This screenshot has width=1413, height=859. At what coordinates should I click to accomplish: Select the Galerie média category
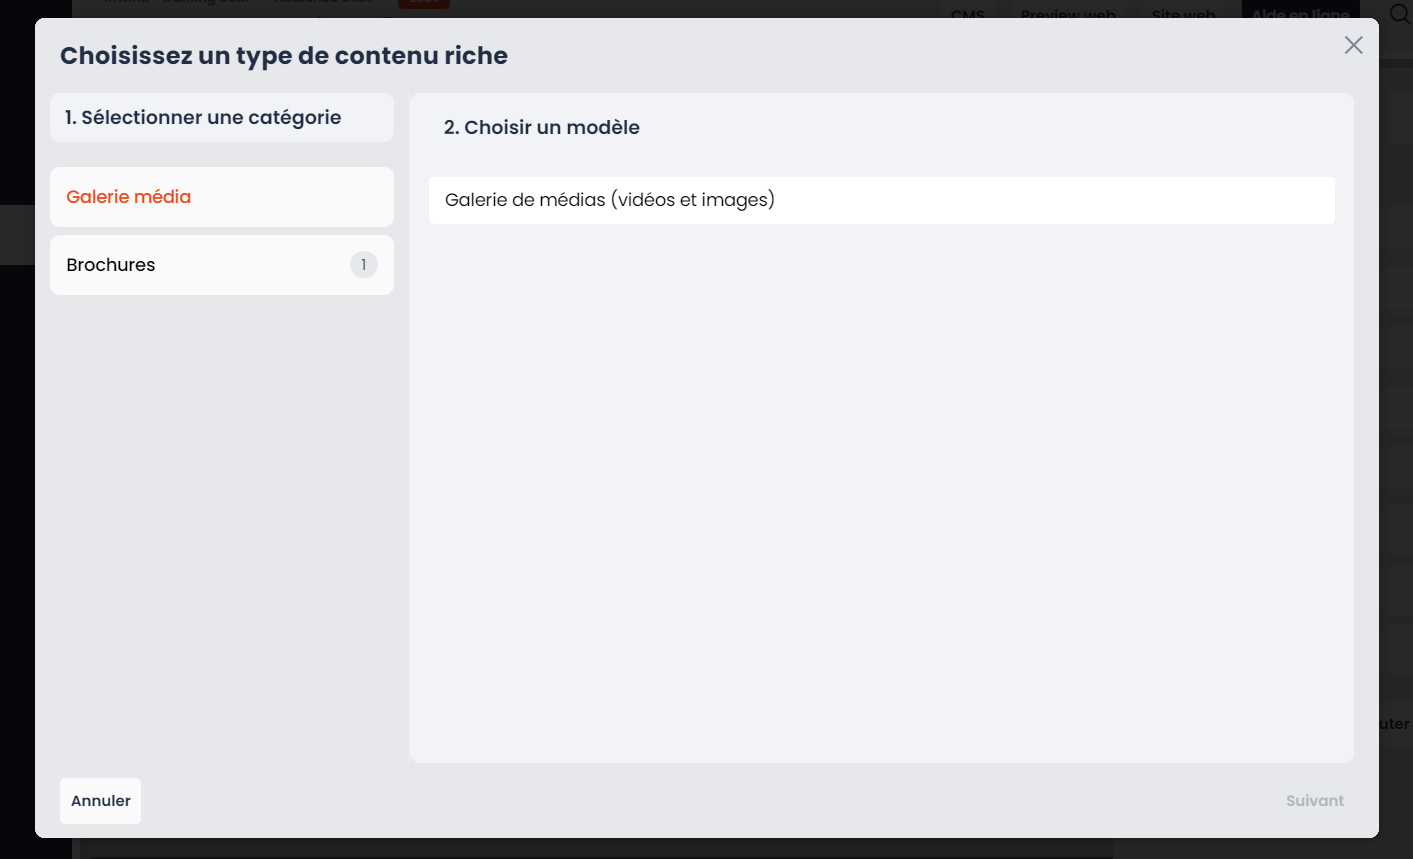click(x=222, y=197)
